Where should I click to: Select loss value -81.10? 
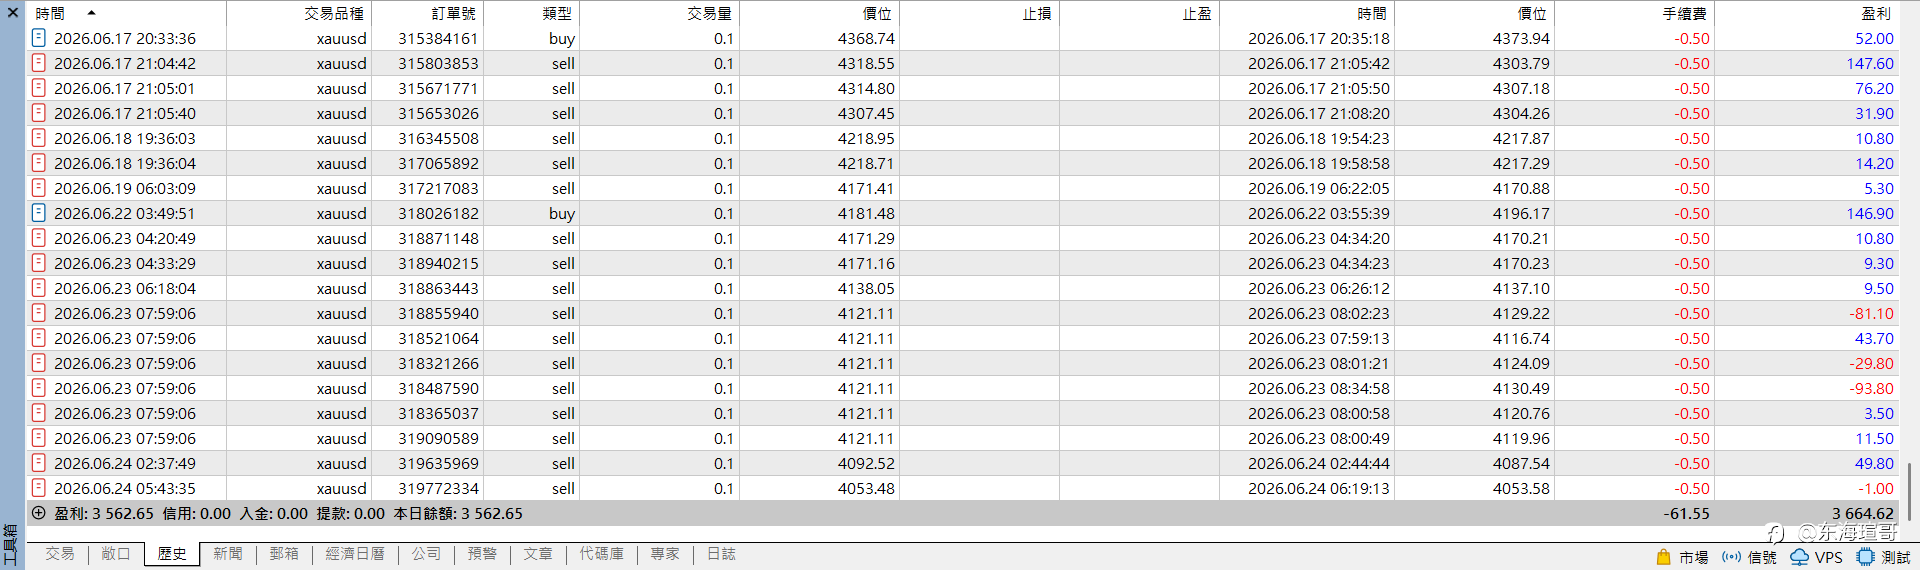pos(1872,313)
